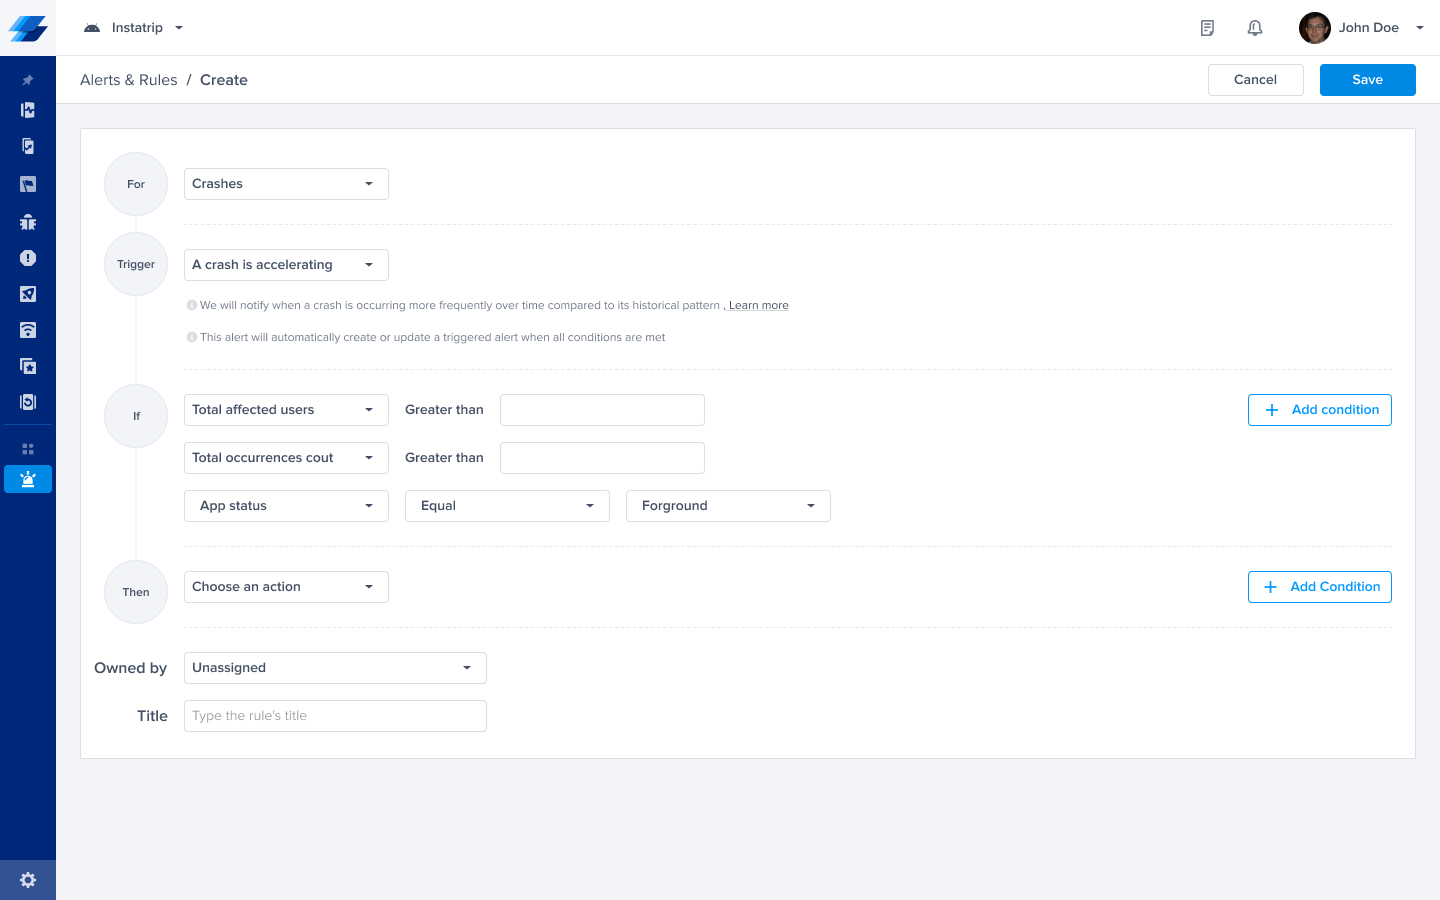This screenshot has height=900, width=1440.
Task: Open the Owned by 'Unassigned' dropdown
Action: pos(335,668)
